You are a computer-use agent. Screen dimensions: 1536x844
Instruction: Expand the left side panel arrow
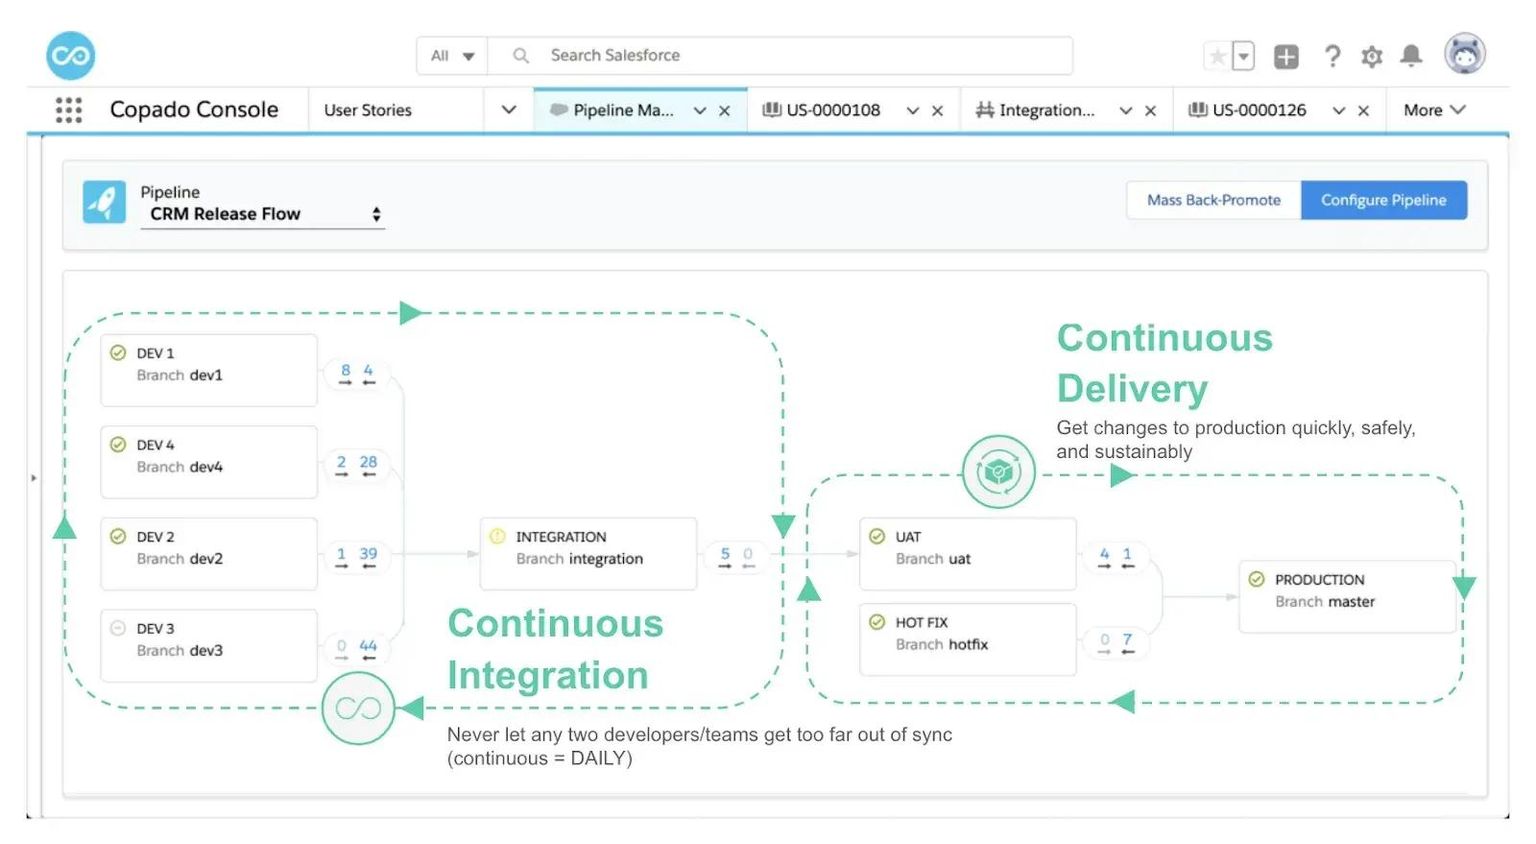pyautogui.click(x=33, y=478)
